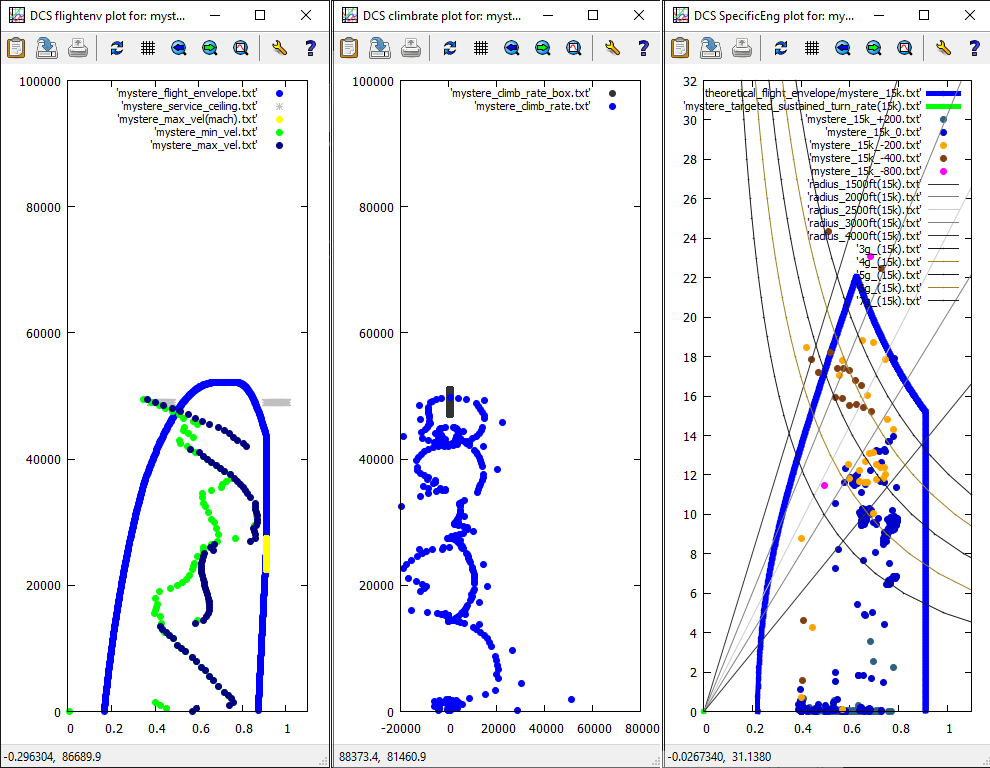990x768 pixels.
Task: Apply next zoom in flightenv window
Action: point(210,47)
